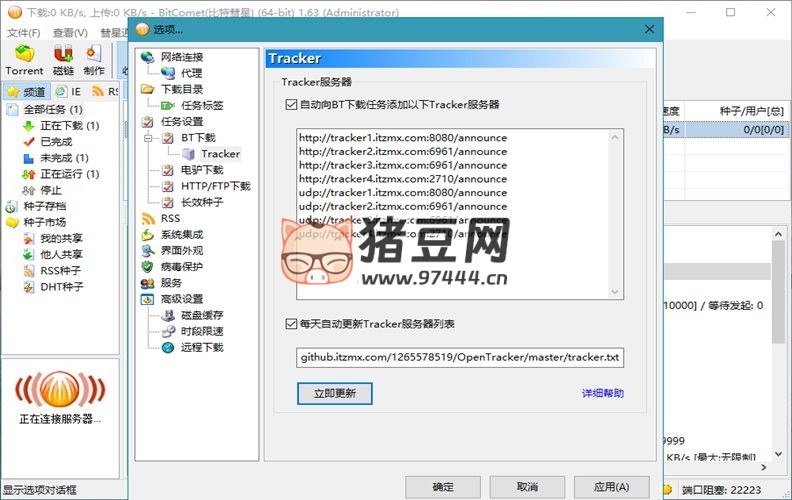Uncheck 自动向BT下载任务添加以下Tracker服务器 checkbox
Viewport: 792px width, 500px height.
point(291,104)
